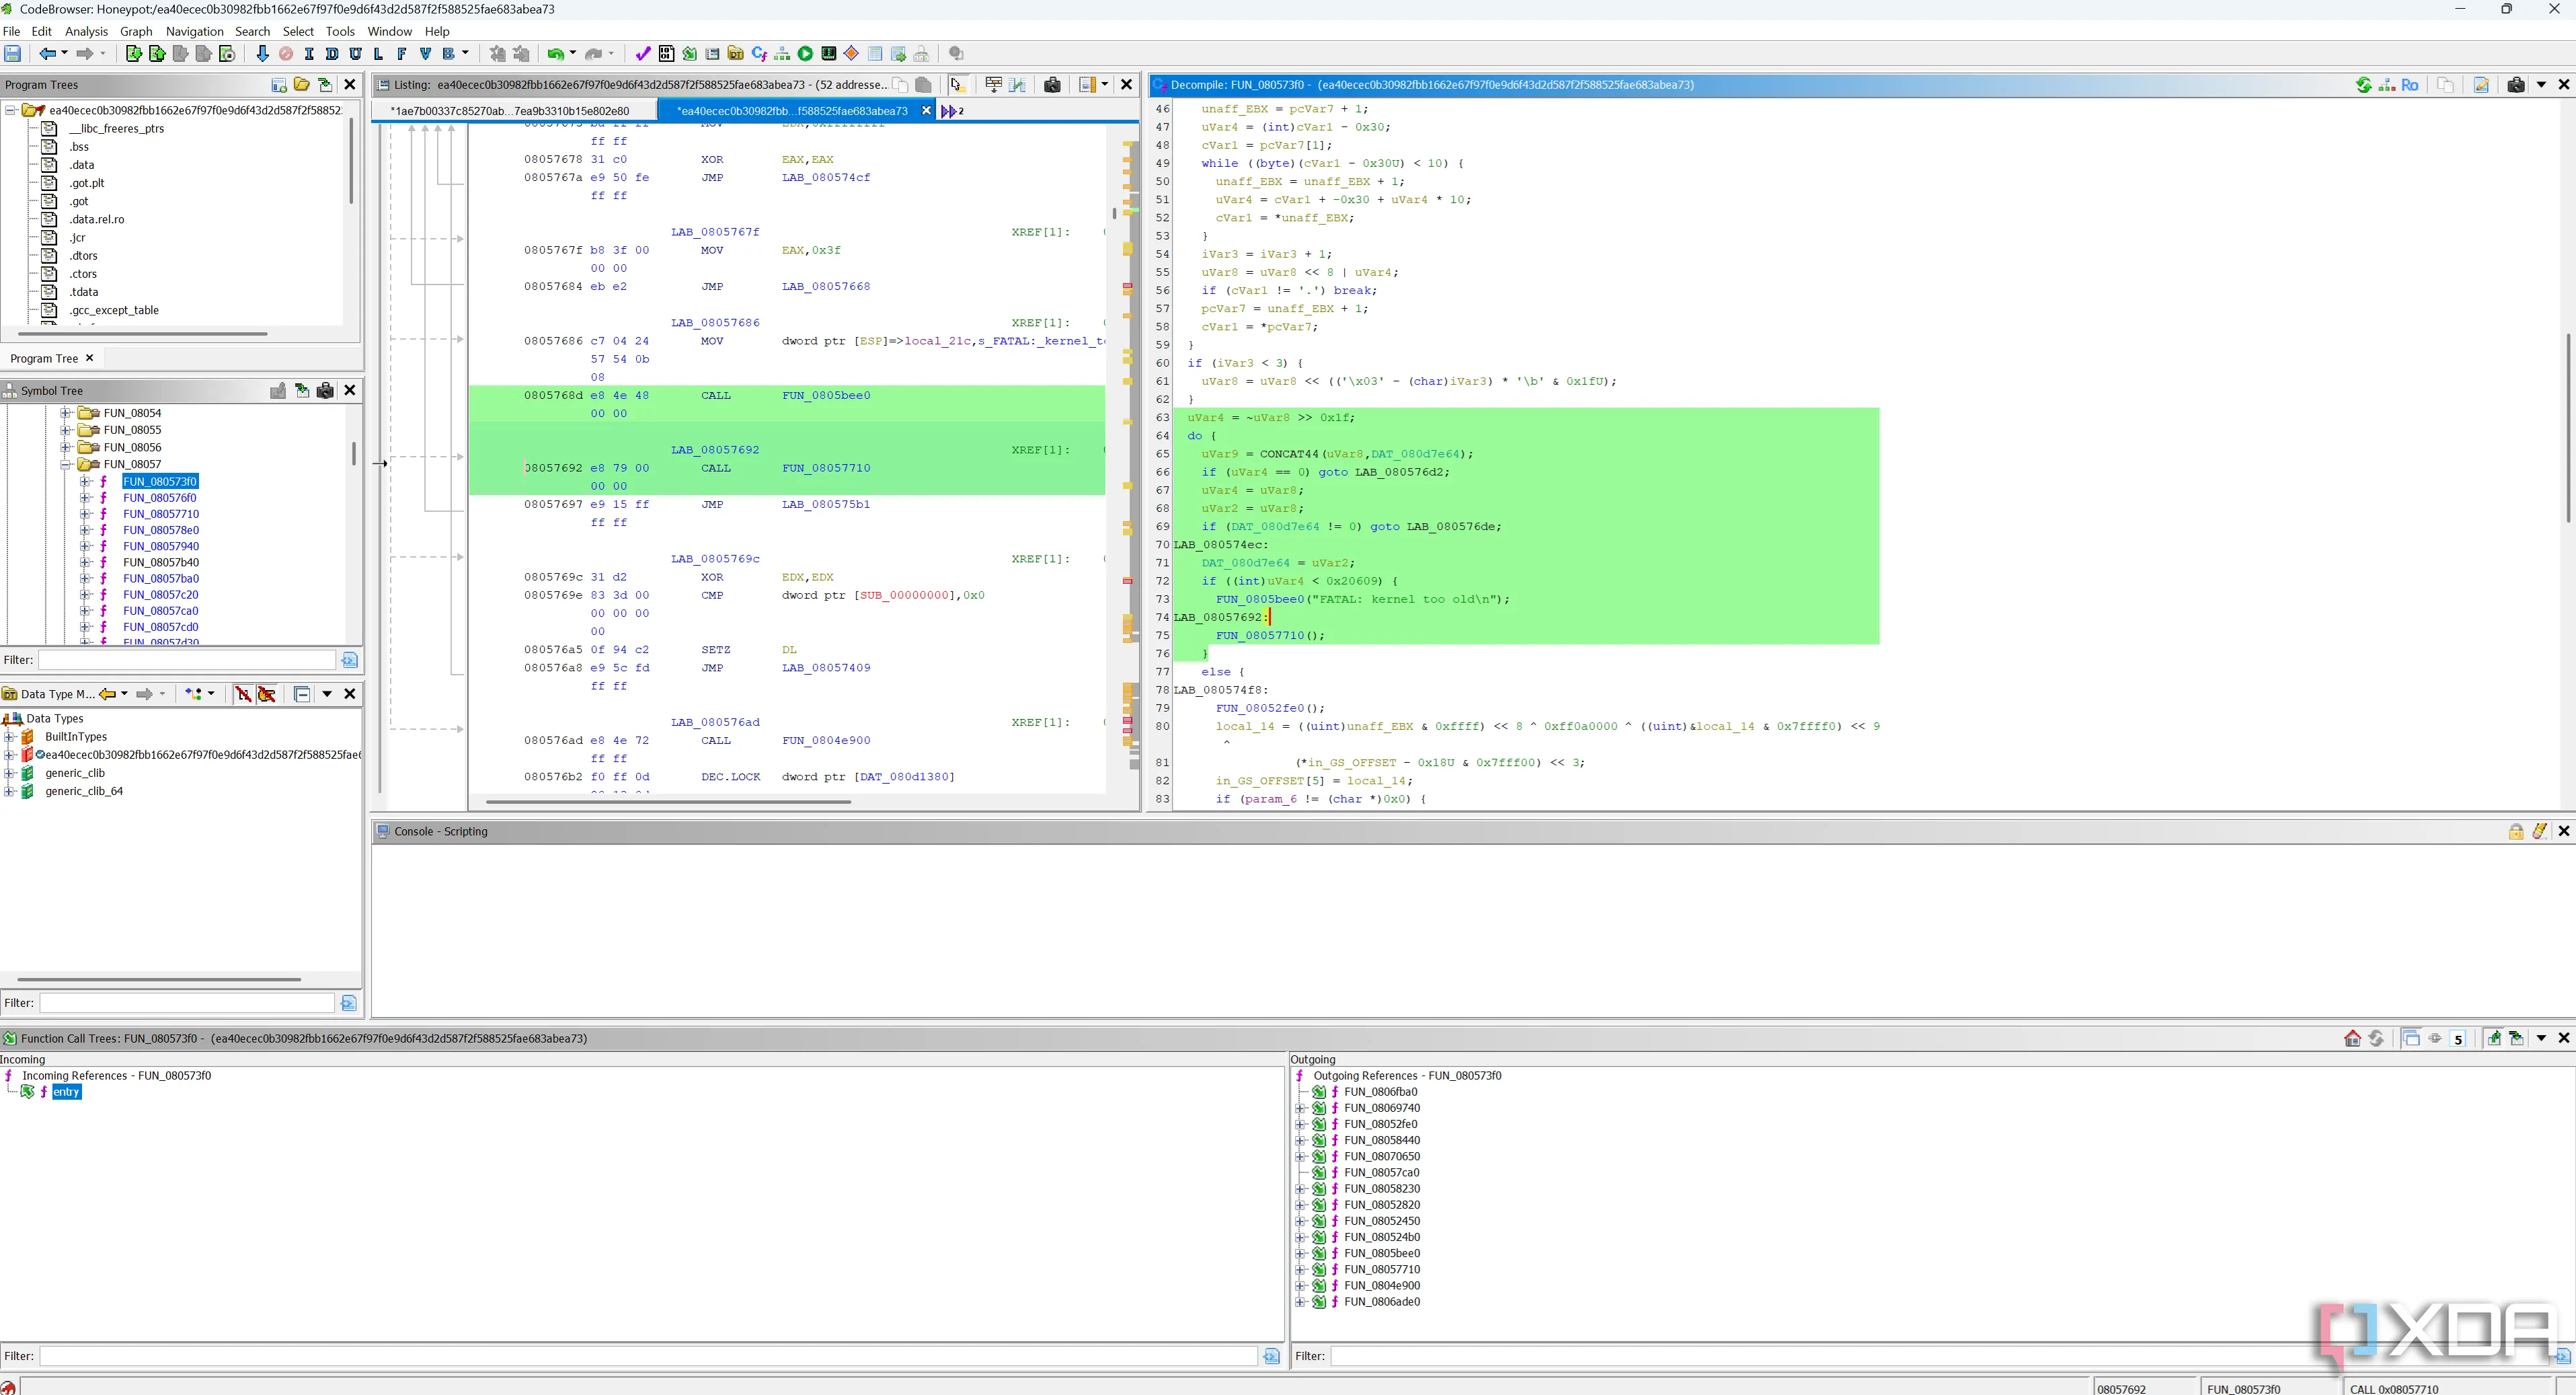Click the Function Call Trees depth stepper showing 5
The image size is (2576, 1395).
[2458, 1039]
